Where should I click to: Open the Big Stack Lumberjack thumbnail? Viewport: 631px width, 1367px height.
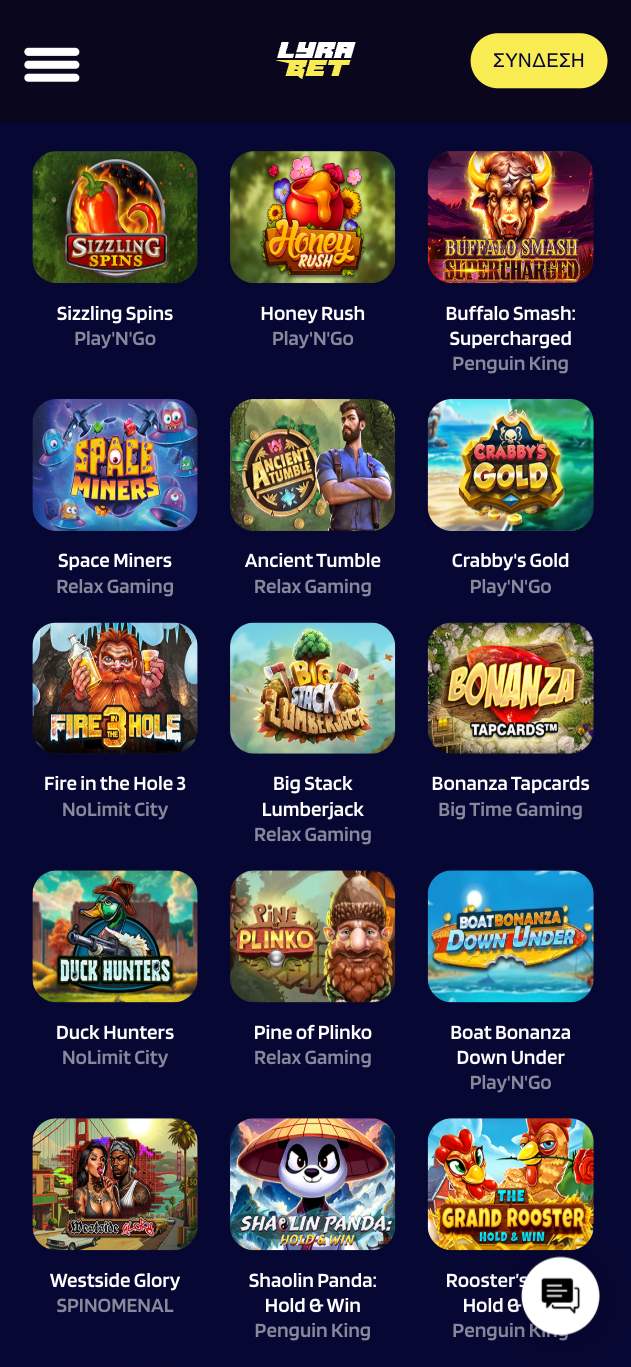(x=313, y=688)
